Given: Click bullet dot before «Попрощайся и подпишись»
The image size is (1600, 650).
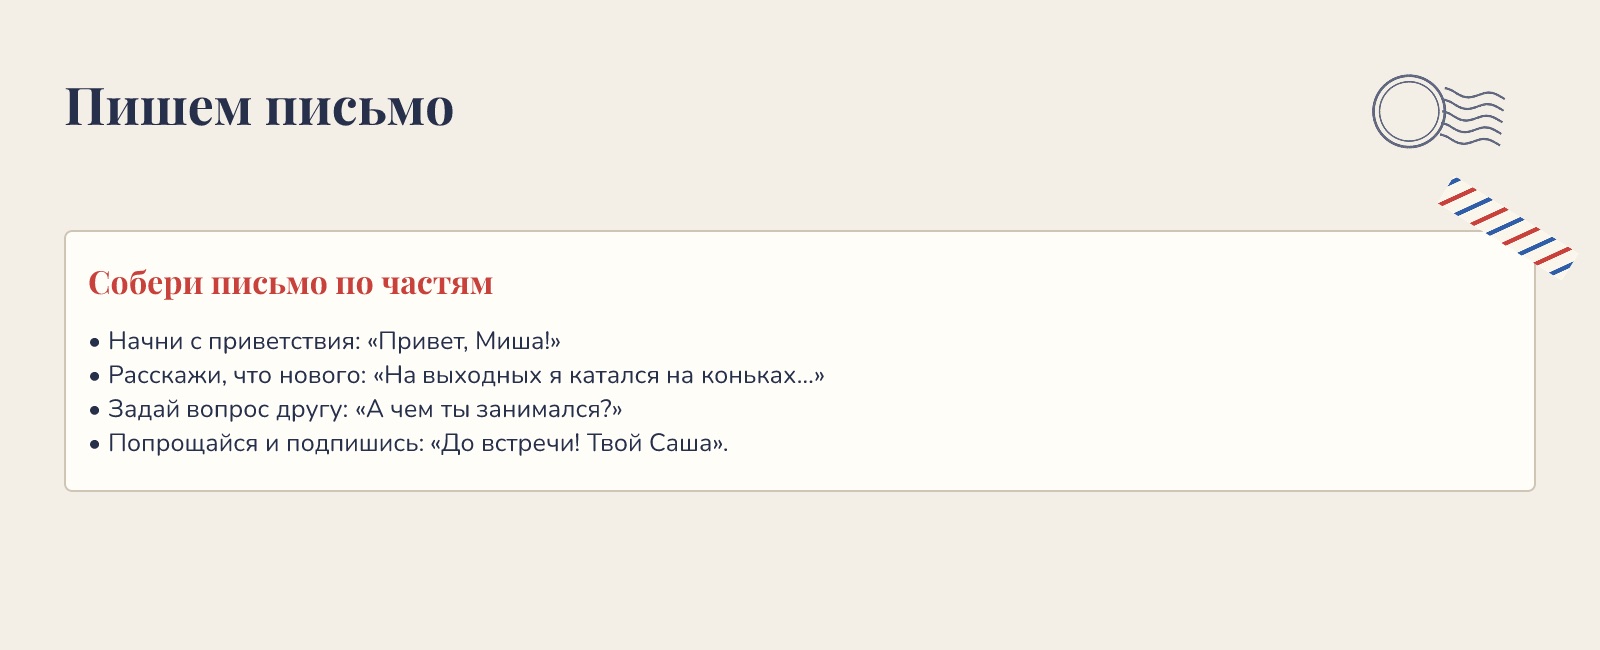Looking at the screenshot, I should click(x=95, y=444).
